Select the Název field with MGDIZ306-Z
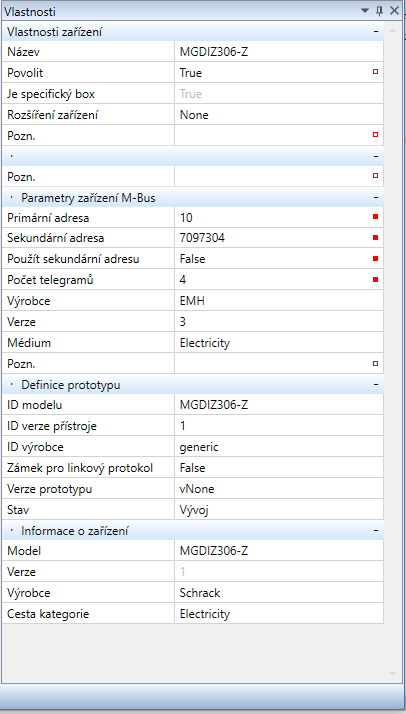Screen dimensions: 406x714 pos(279,52)
